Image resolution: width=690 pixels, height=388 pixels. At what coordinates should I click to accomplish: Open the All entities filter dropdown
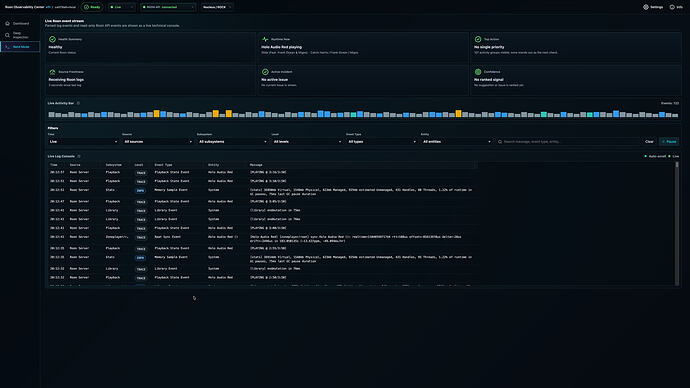pos(456,142)
